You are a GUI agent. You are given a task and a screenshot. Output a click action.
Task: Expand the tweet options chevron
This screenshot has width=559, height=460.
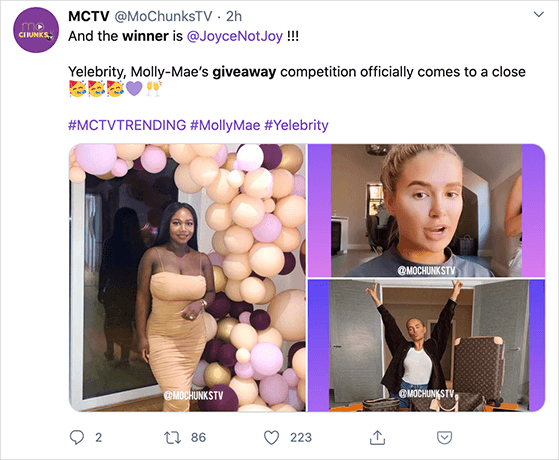(538, 15)
